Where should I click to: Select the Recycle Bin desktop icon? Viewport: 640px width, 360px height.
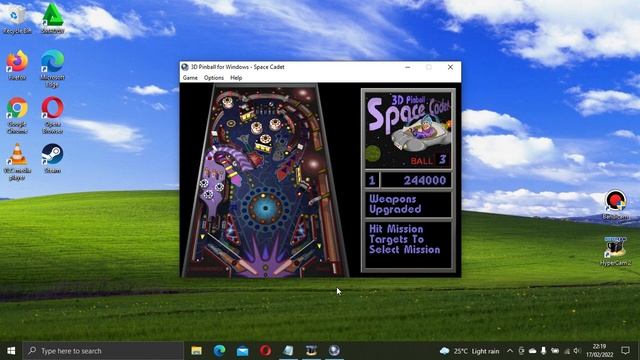pos(17,19)
